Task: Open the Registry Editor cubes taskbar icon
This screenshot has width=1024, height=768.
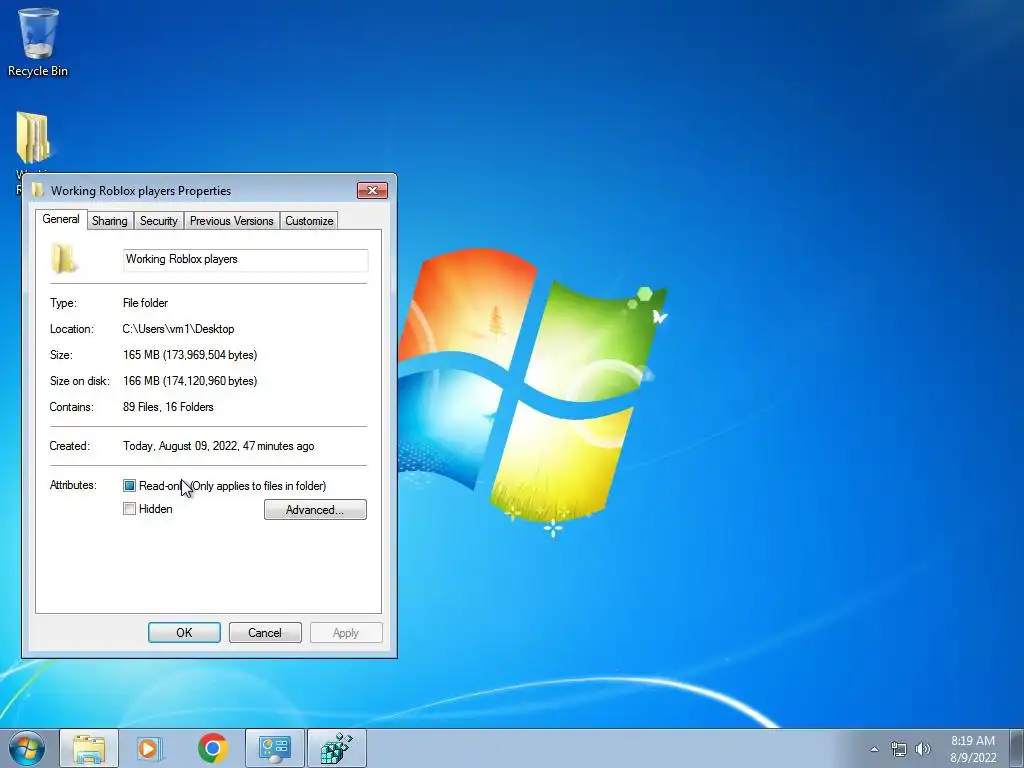Action: click(337, 748)
